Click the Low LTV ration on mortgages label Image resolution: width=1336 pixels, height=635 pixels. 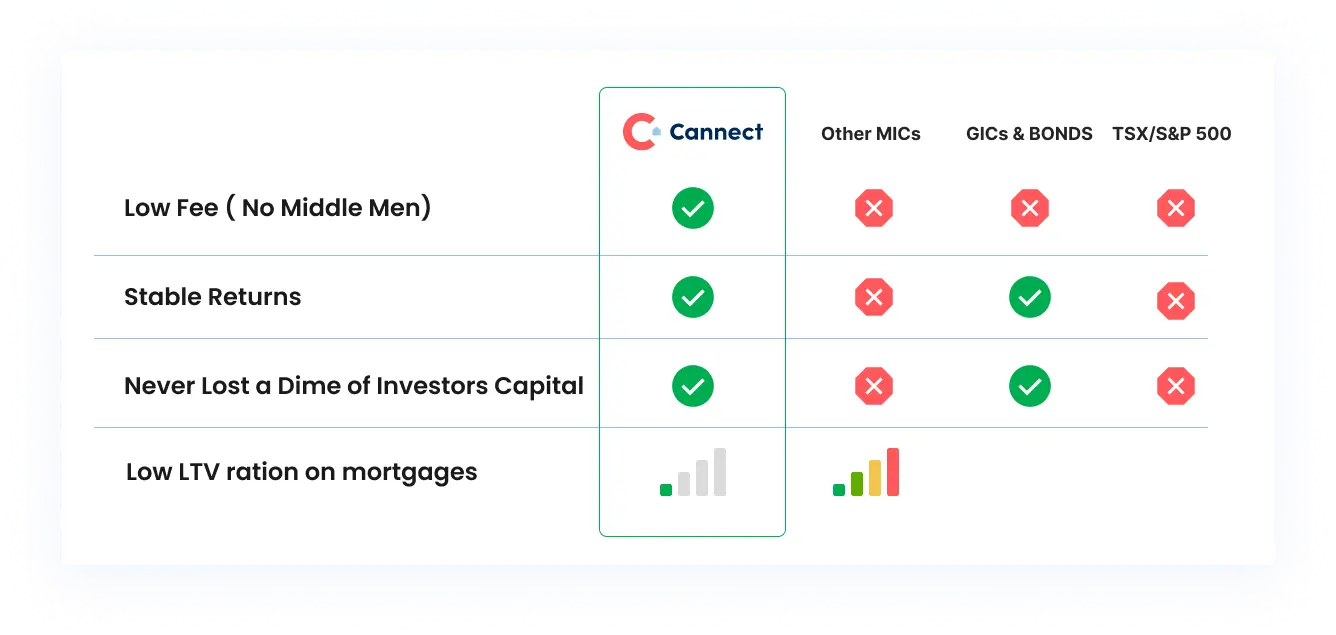302,472
